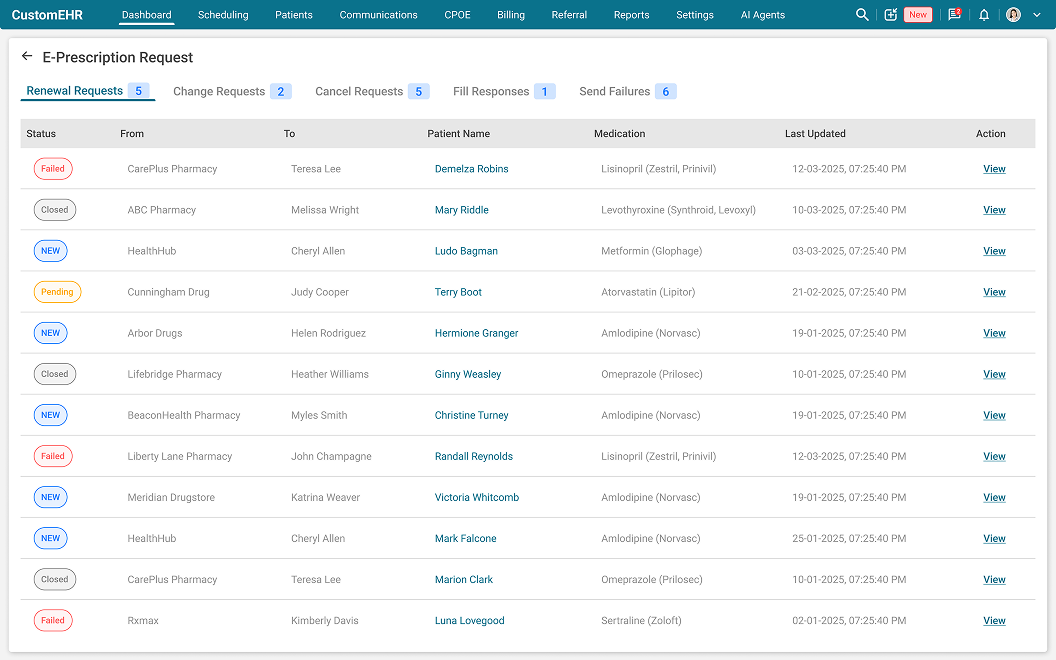The image size is (1056, 660).
Task: Click the Last Updated column header
Action: (x=815, y=133)
